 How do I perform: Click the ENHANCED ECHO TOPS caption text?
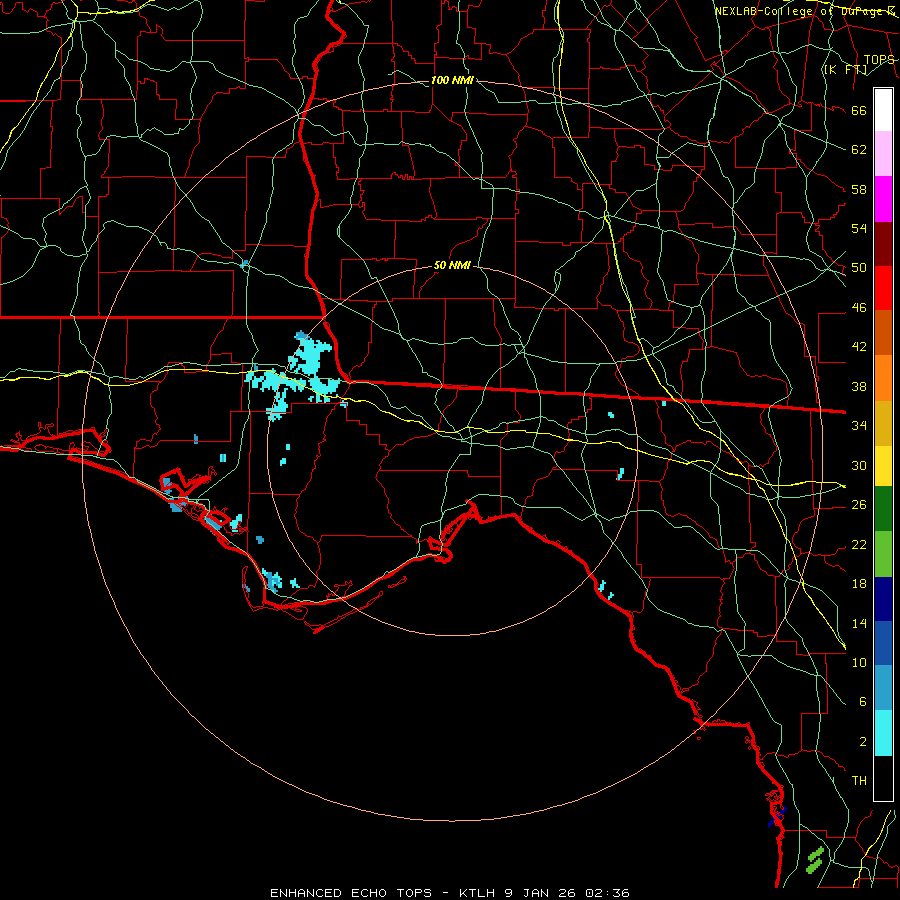(x=351, y=893)
